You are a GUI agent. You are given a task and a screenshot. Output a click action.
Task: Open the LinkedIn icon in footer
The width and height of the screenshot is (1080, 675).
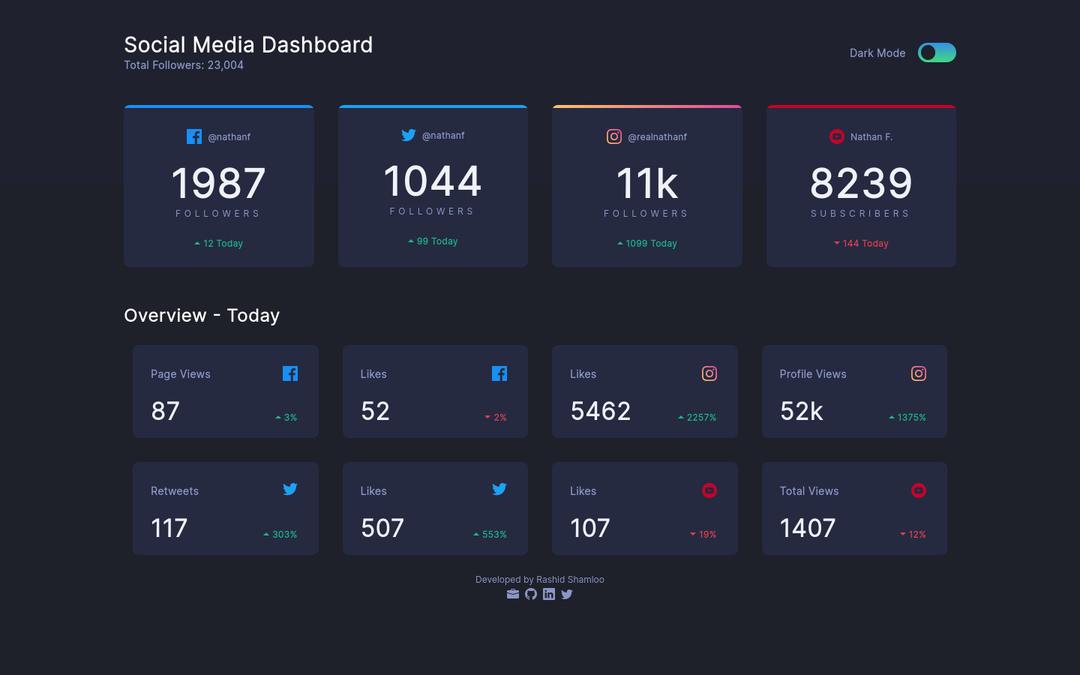[549, 594]
